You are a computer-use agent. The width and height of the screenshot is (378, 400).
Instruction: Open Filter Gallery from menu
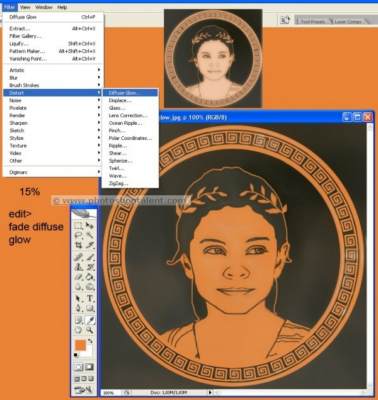pyautogui.click(x=53, y=36)
